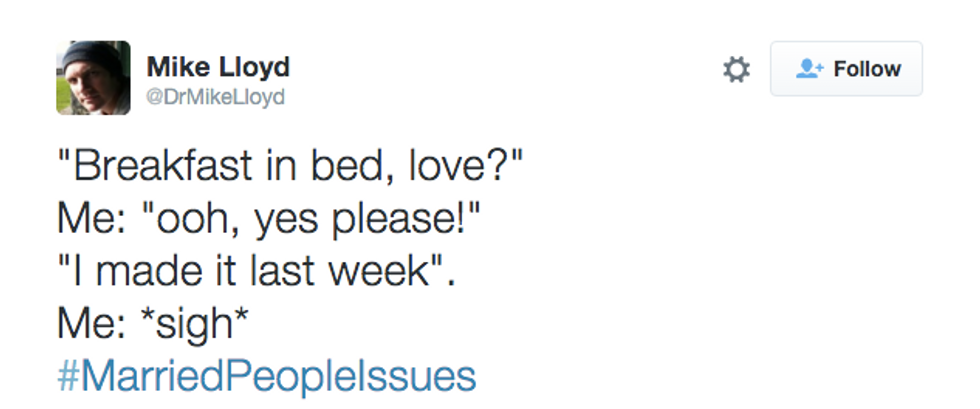Open the #MarriedPeopleIssues hashtag link

tap(267, 376)
